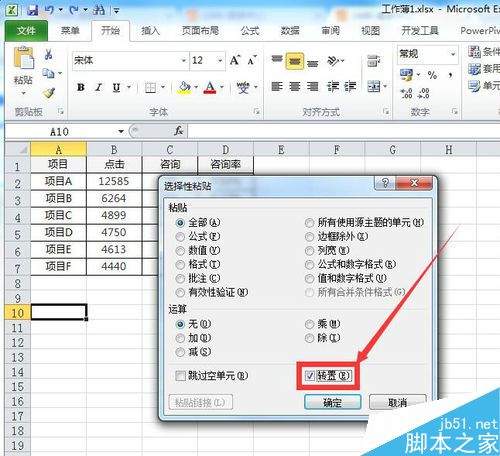Screen dimensions: 500x456
Task: Click the Cut scissors icon
Action: coord(49,54)
